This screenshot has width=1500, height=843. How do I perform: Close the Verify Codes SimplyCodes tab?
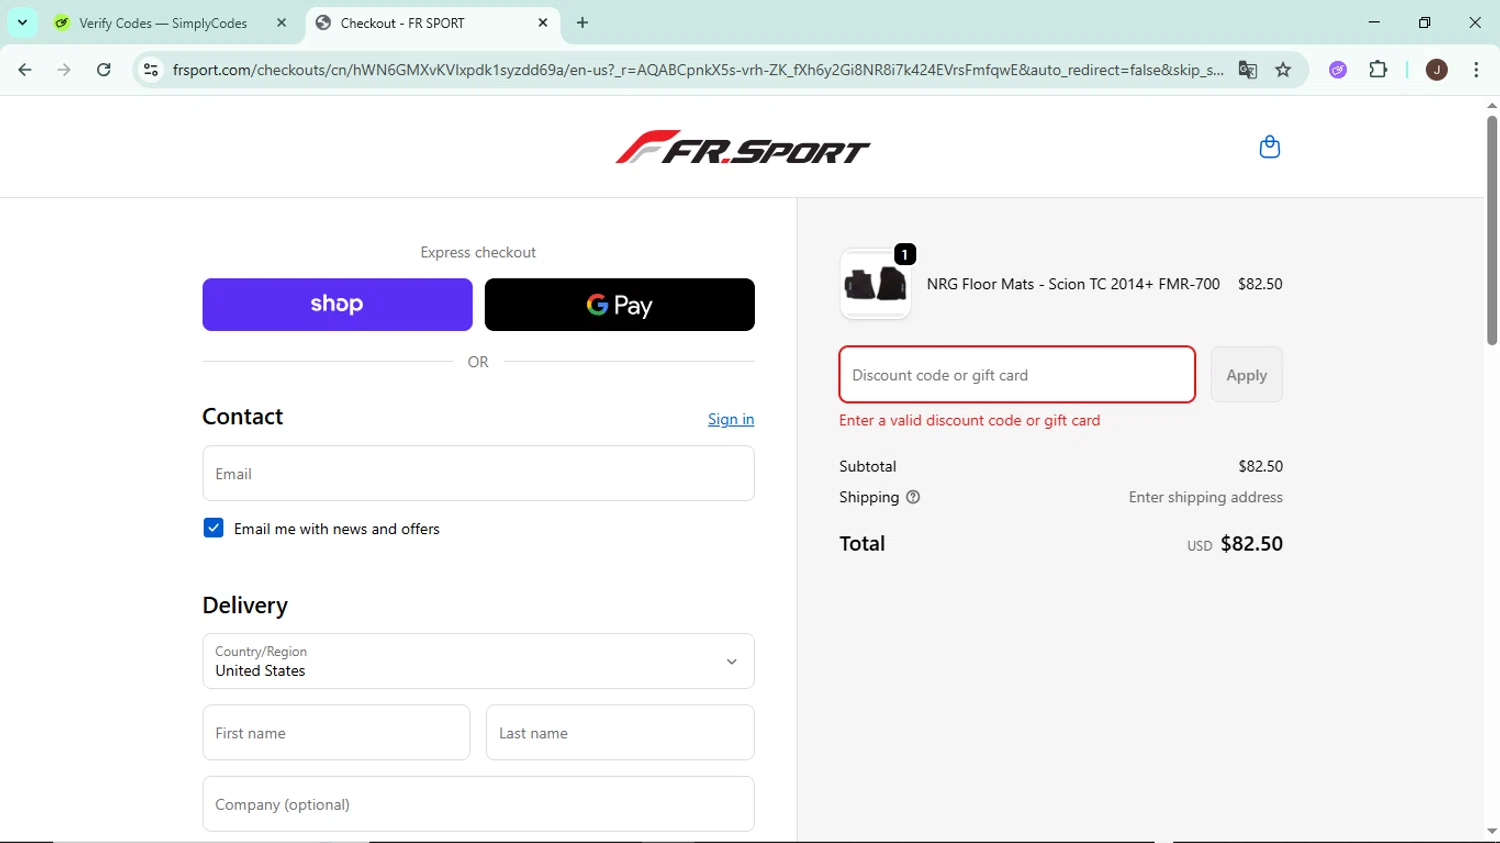click(x=281, y=23)
